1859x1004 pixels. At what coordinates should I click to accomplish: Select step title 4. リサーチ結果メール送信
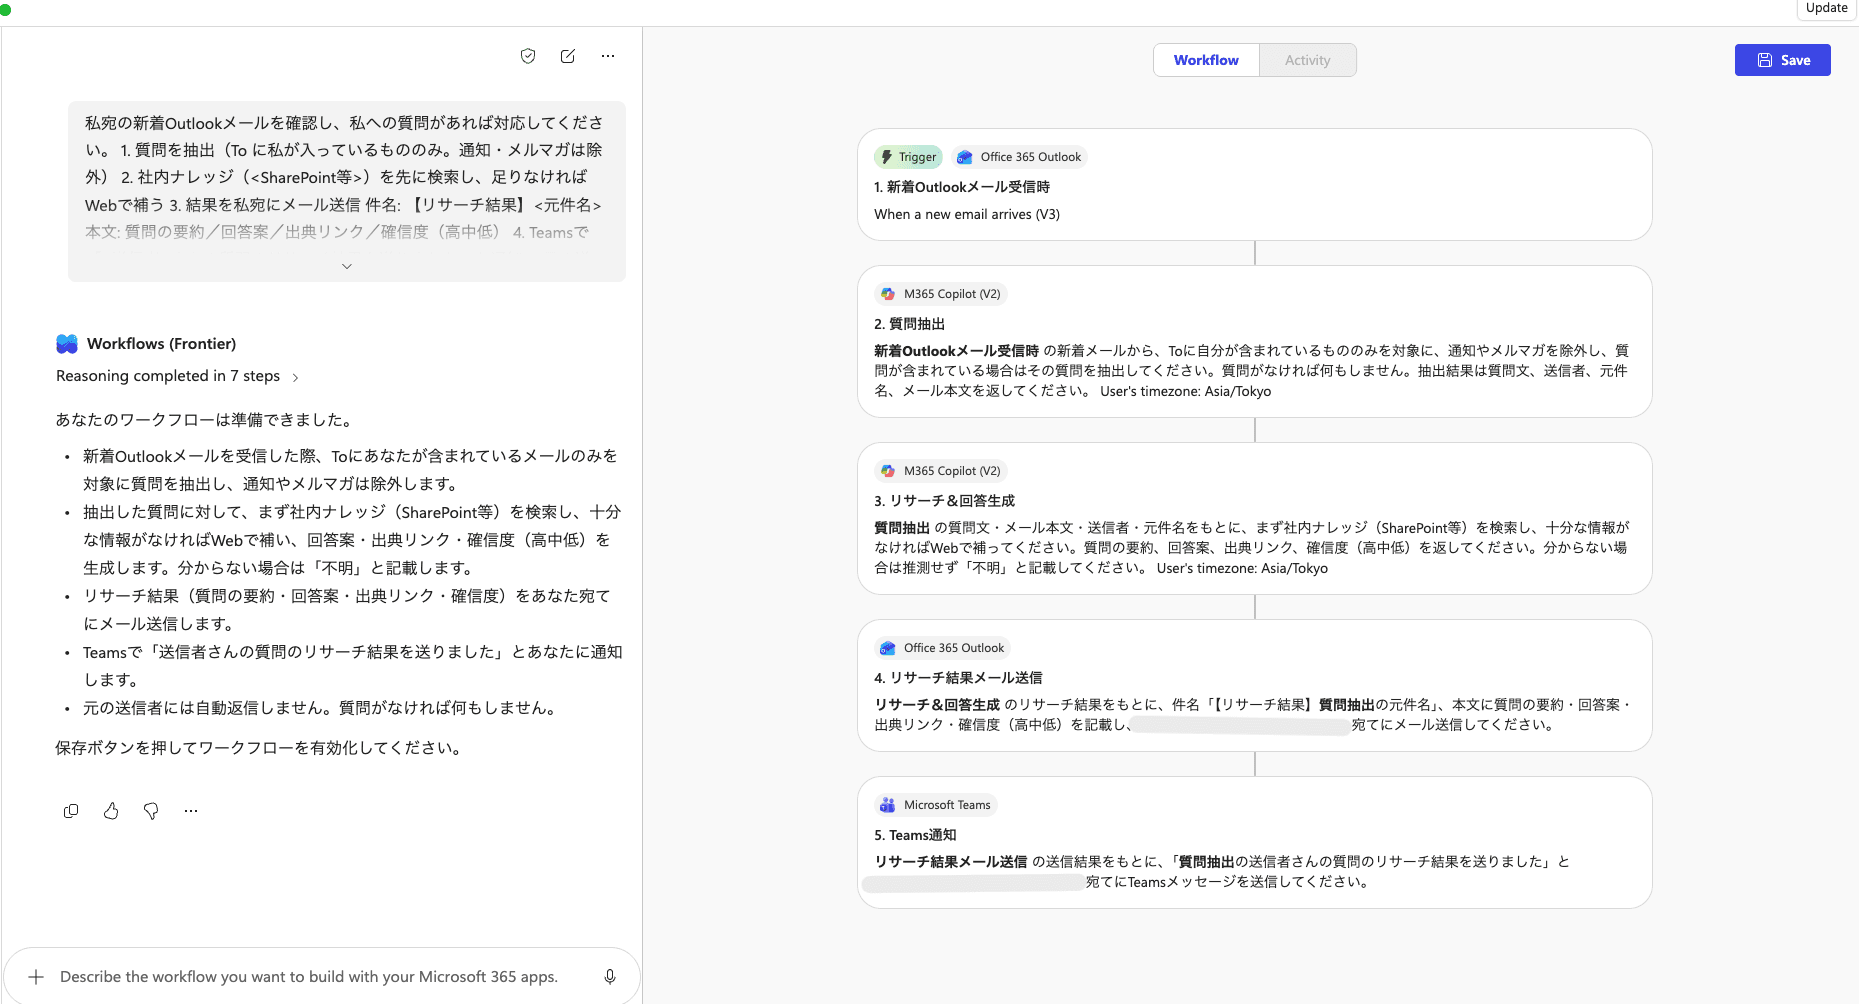(958, 678)
